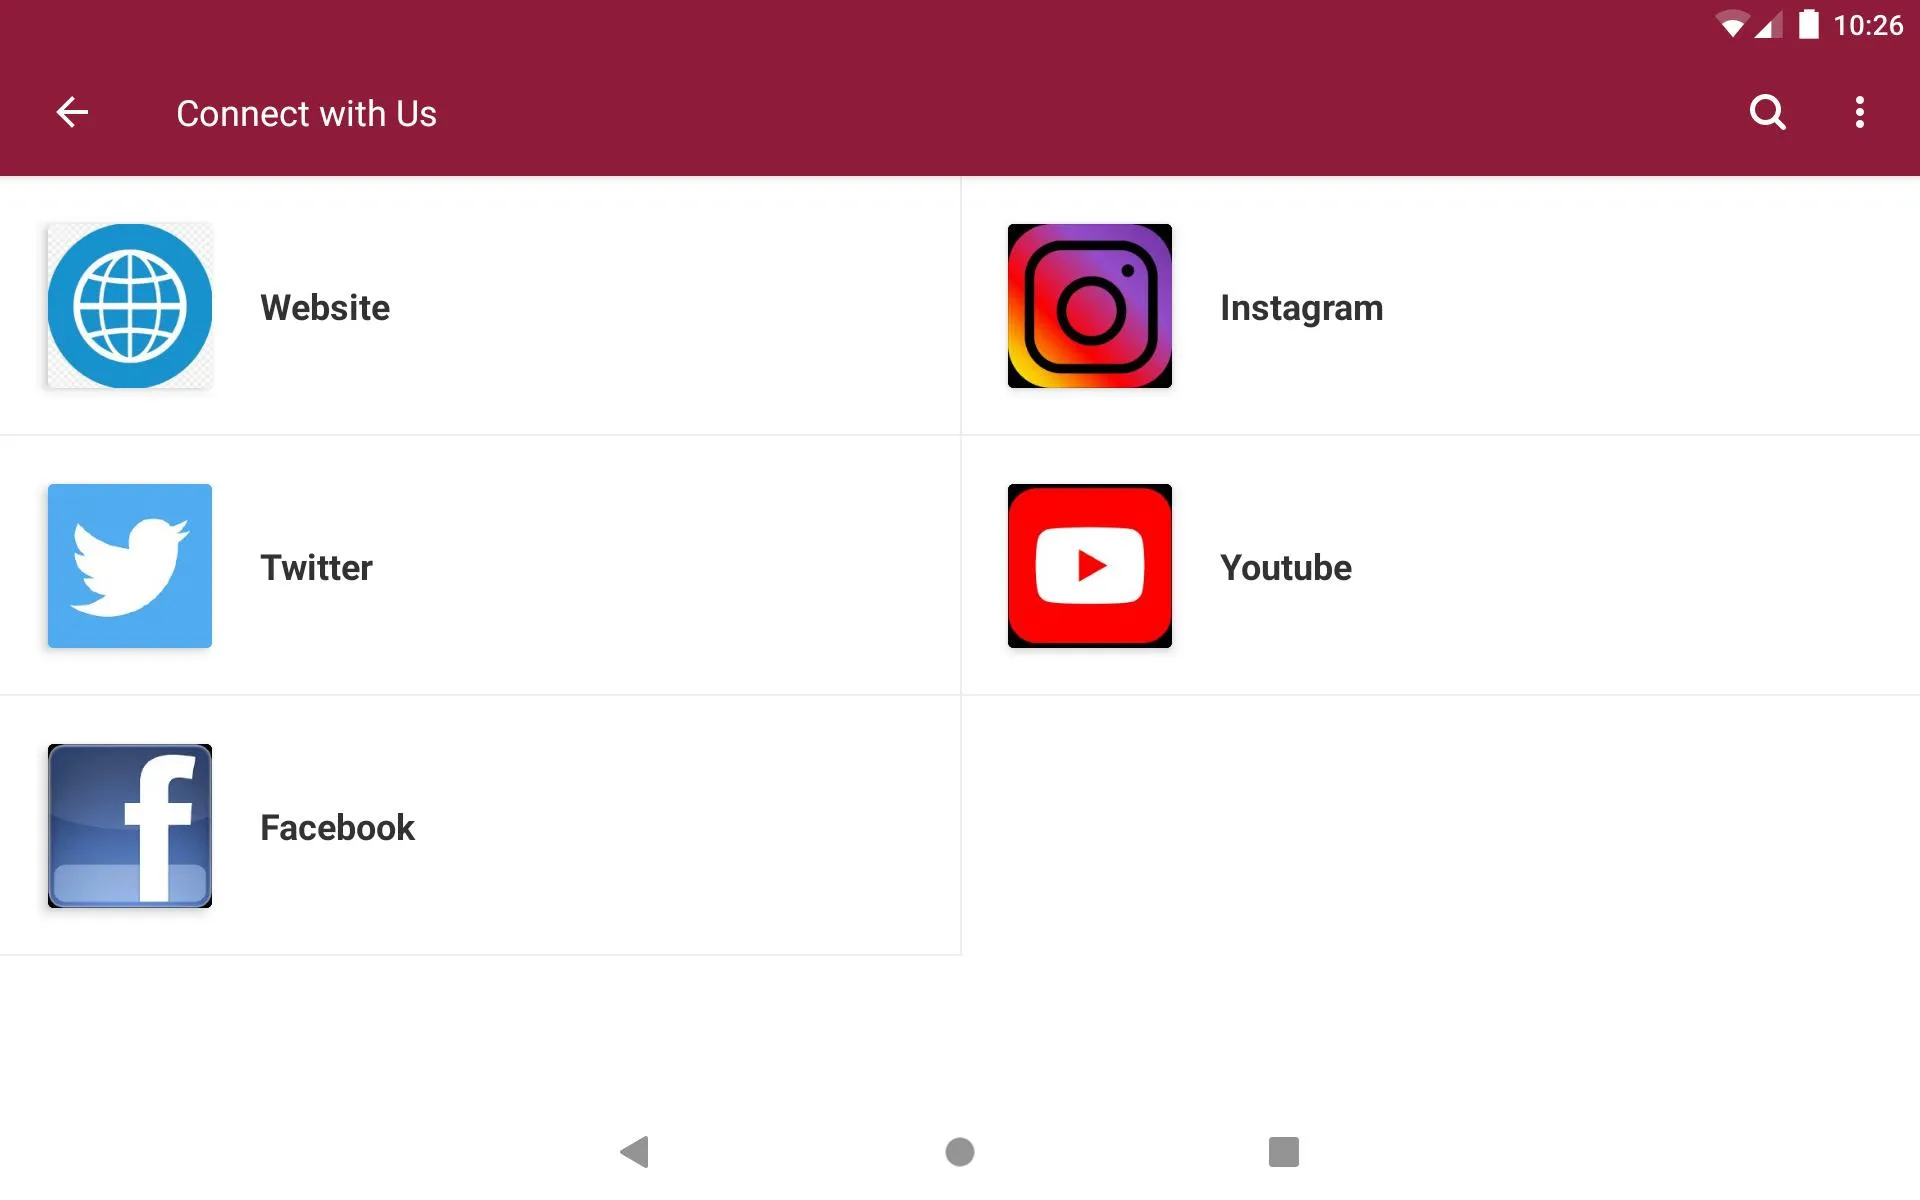View the YouTube text label entry

pos(1284,565)
